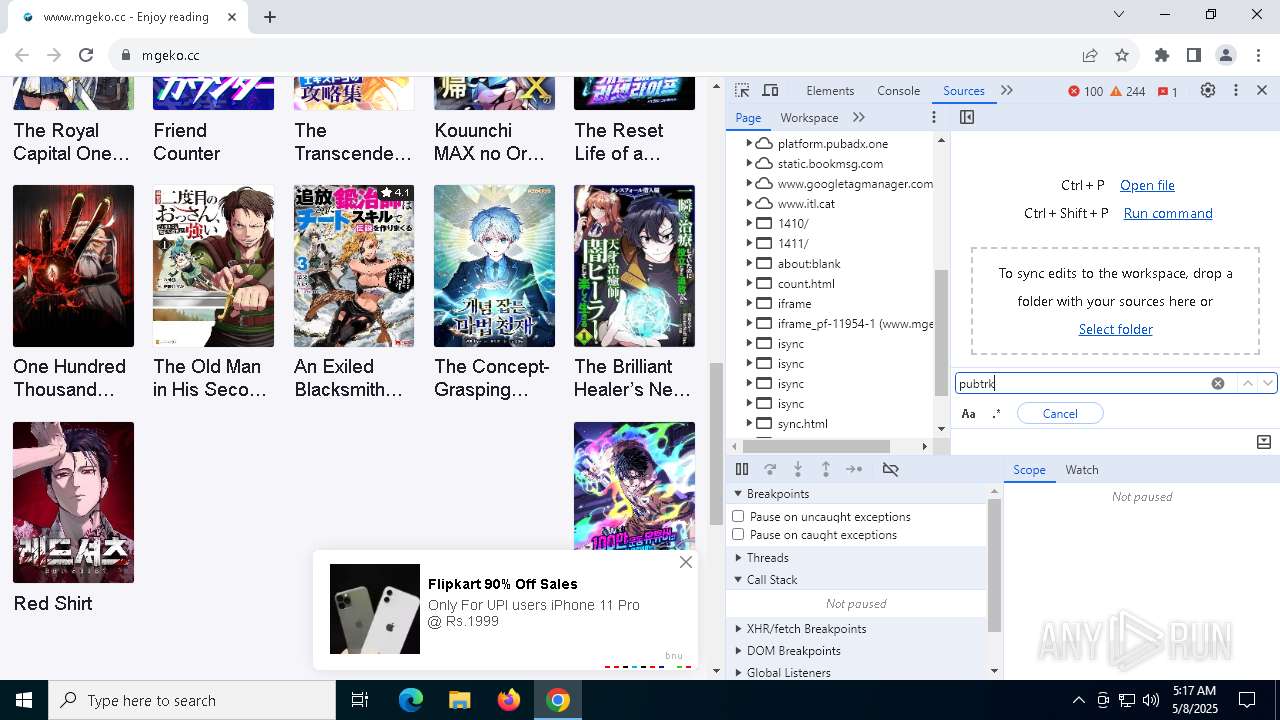The width and height of the screenshot is (1280, 720).
Task: Click the step over function icon
Action: click(x=770, y=469)
